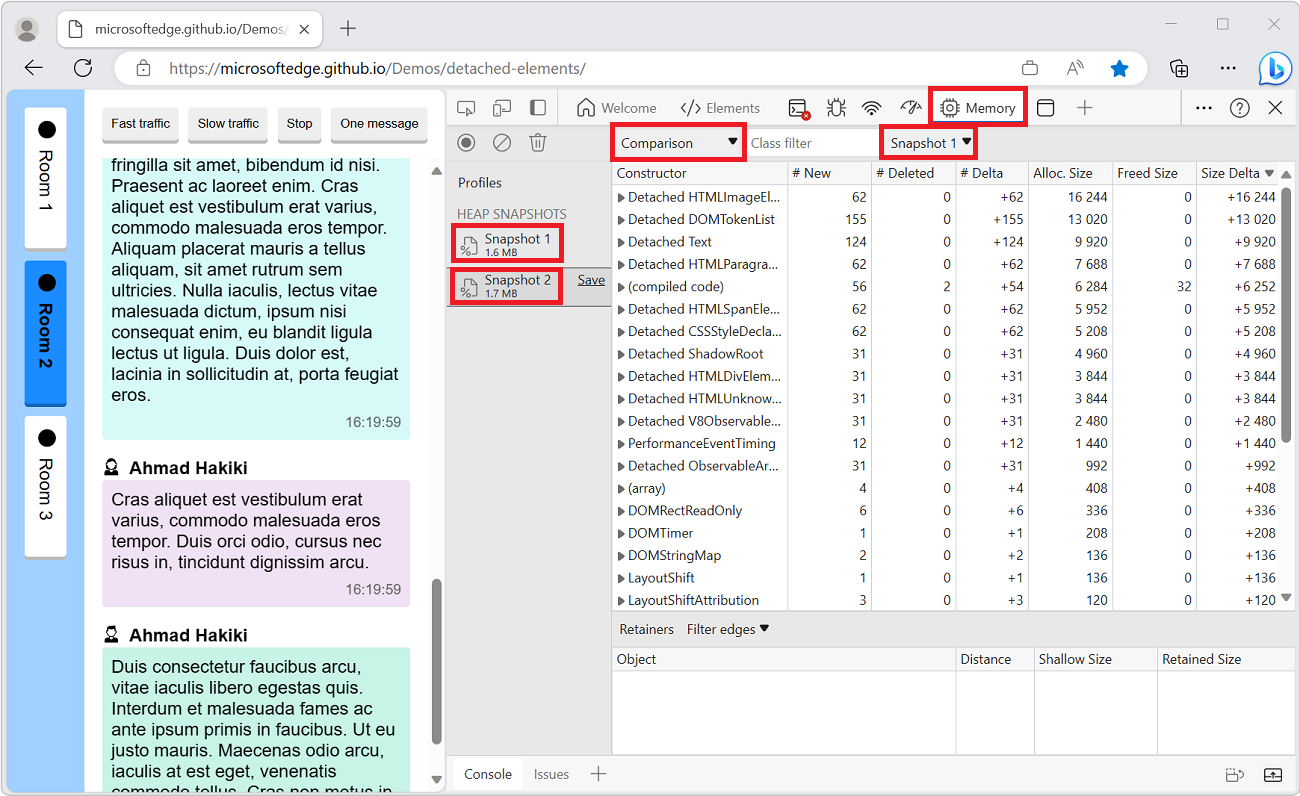
Task: Switch to the Elements tab
Action: (720, 108)
